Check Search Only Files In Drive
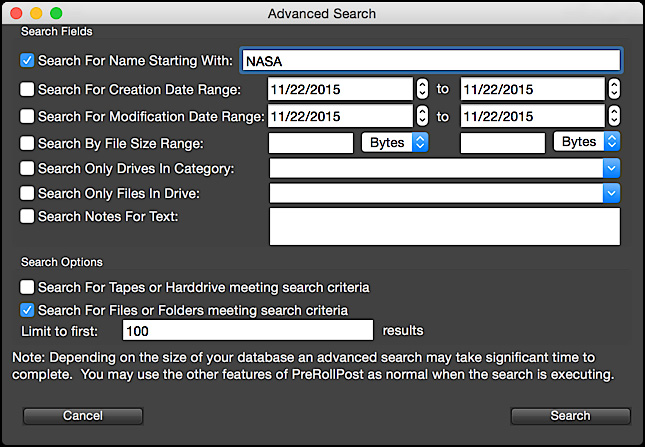The width and height of the screenshot is (645, 447). click(27, 193)
